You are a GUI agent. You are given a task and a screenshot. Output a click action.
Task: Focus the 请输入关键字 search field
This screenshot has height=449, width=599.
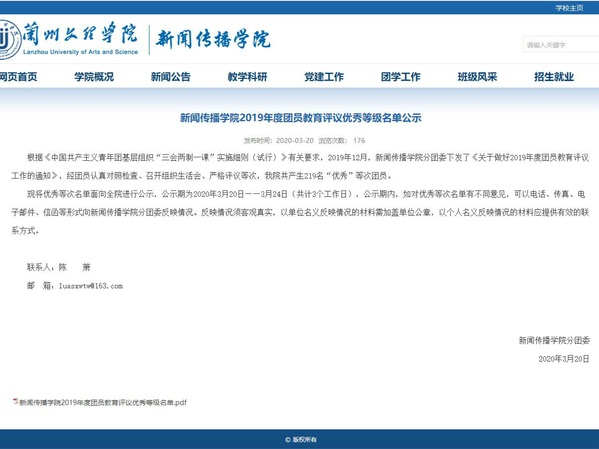[x=560, y=45]
